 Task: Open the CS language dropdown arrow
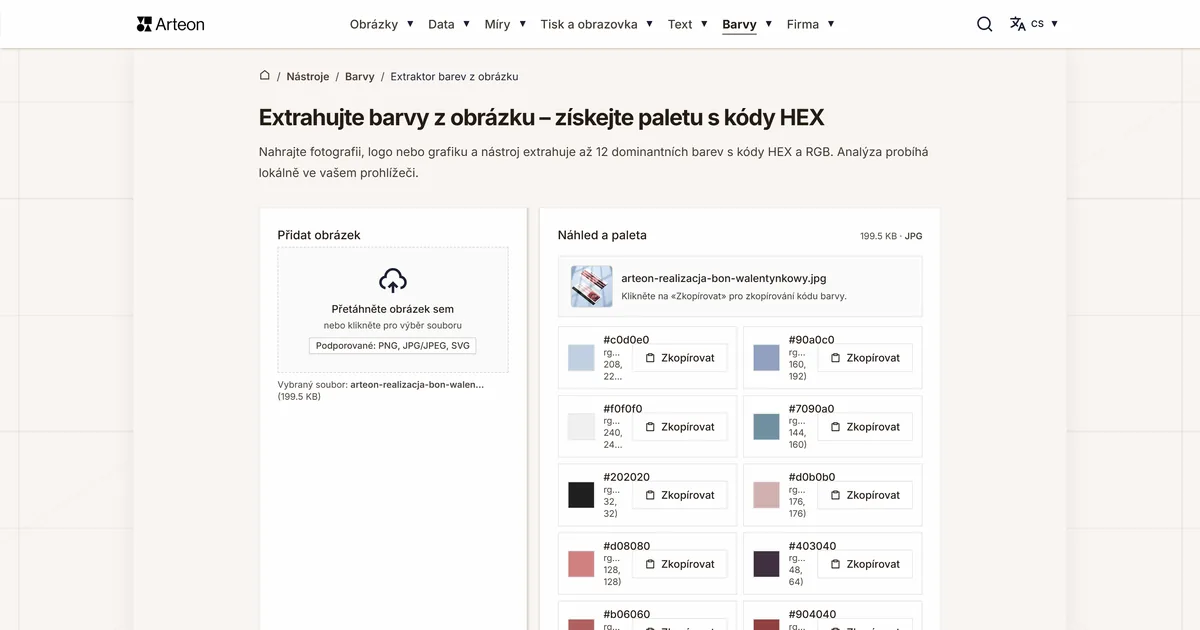(x=1054, y=24)
